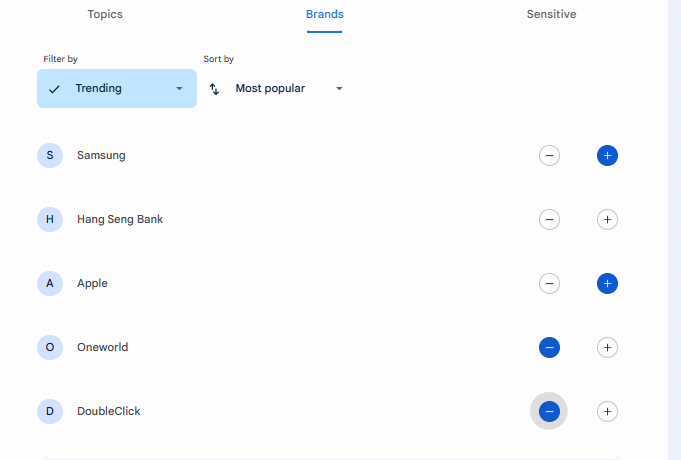Click the Hang Seng Bank avatar icon
This screenshot has width=681, height=460.
point(50,219)
